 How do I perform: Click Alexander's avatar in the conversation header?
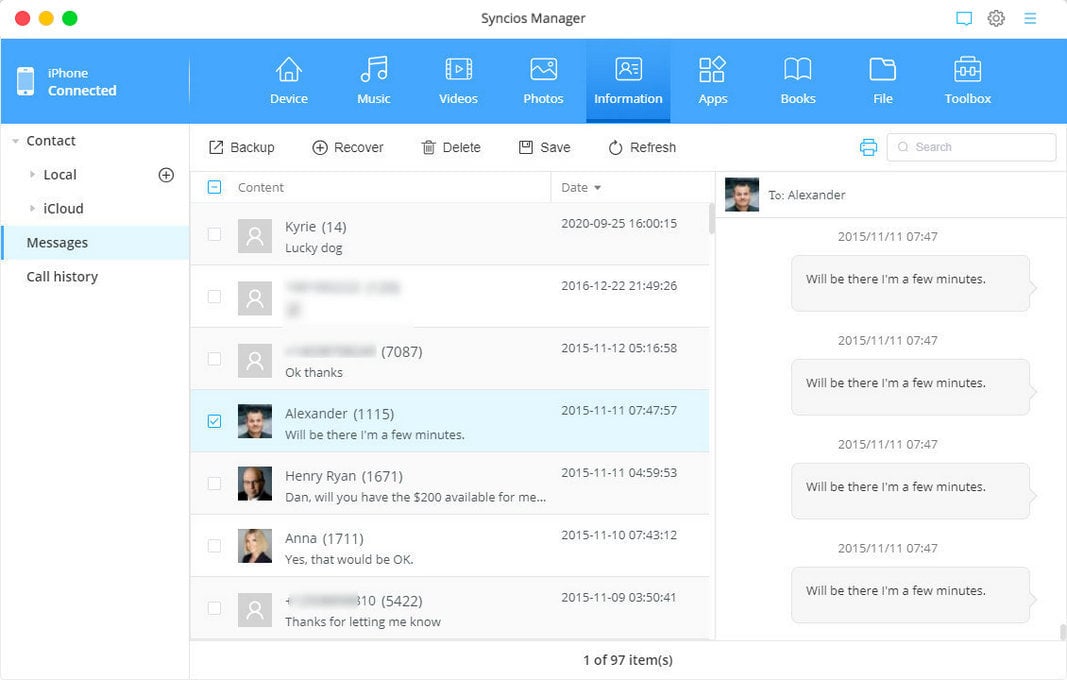(x=742, y=195)
